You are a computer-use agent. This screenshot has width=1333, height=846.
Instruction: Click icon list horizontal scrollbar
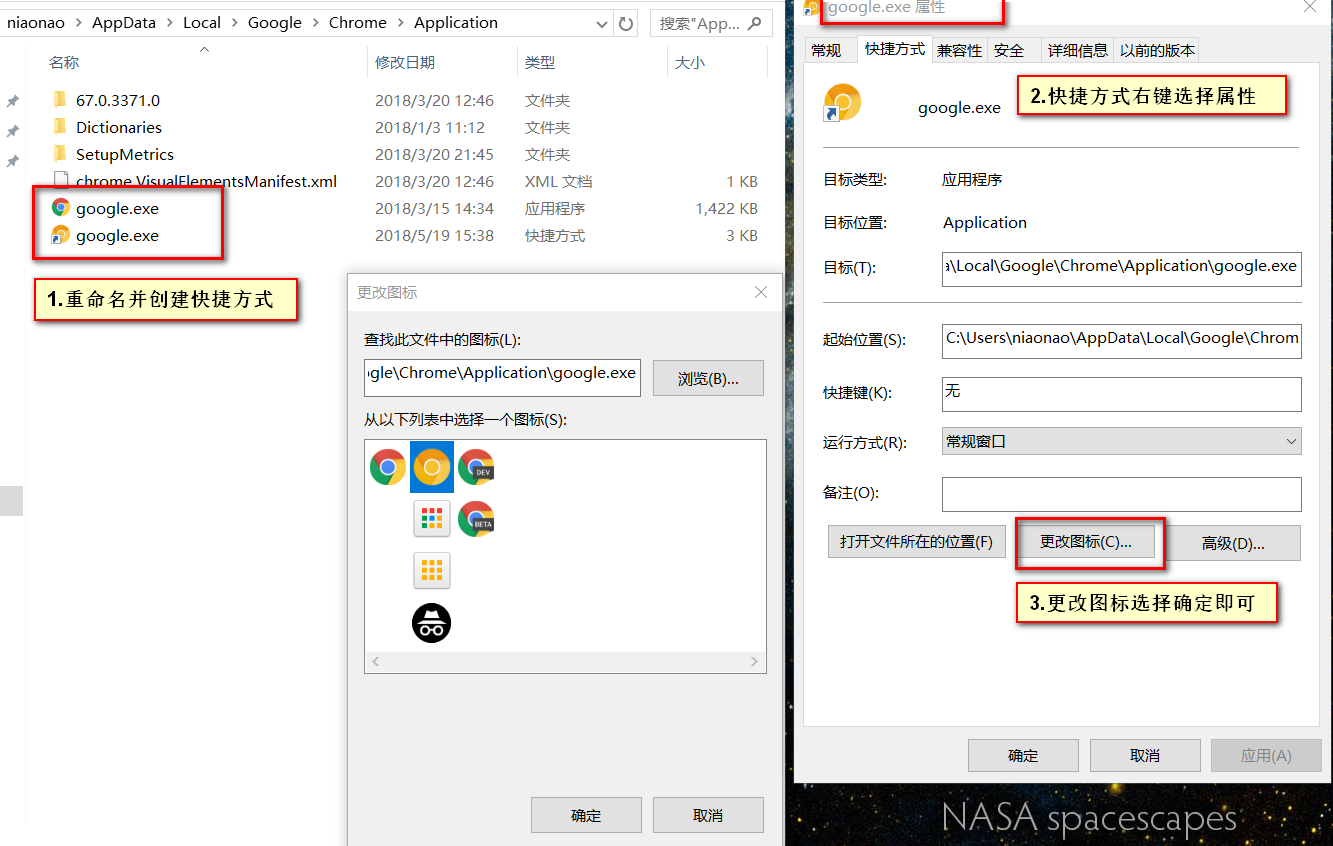[x=565, y=662]
